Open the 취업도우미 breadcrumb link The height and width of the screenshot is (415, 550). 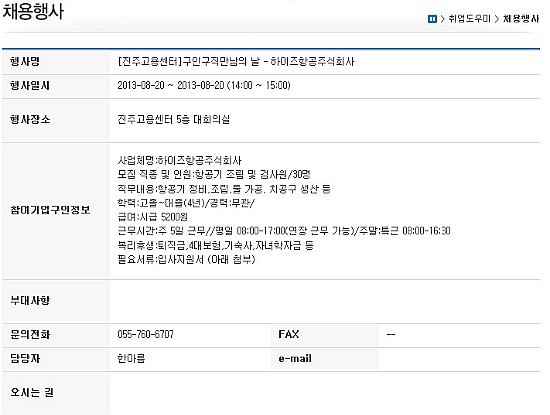469,19
